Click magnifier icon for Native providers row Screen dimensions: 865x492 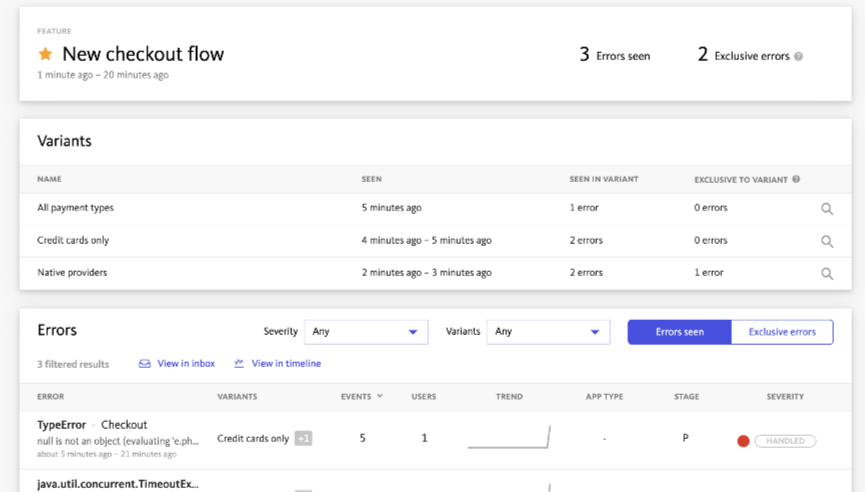coord(827,273)
